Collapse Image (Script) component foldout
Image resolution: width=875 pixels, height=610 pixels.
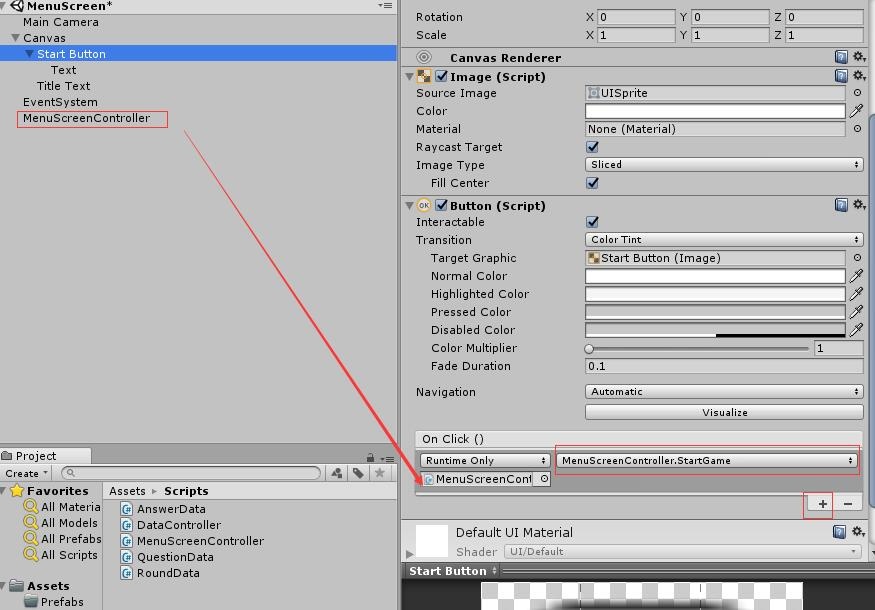click(410, 76)
